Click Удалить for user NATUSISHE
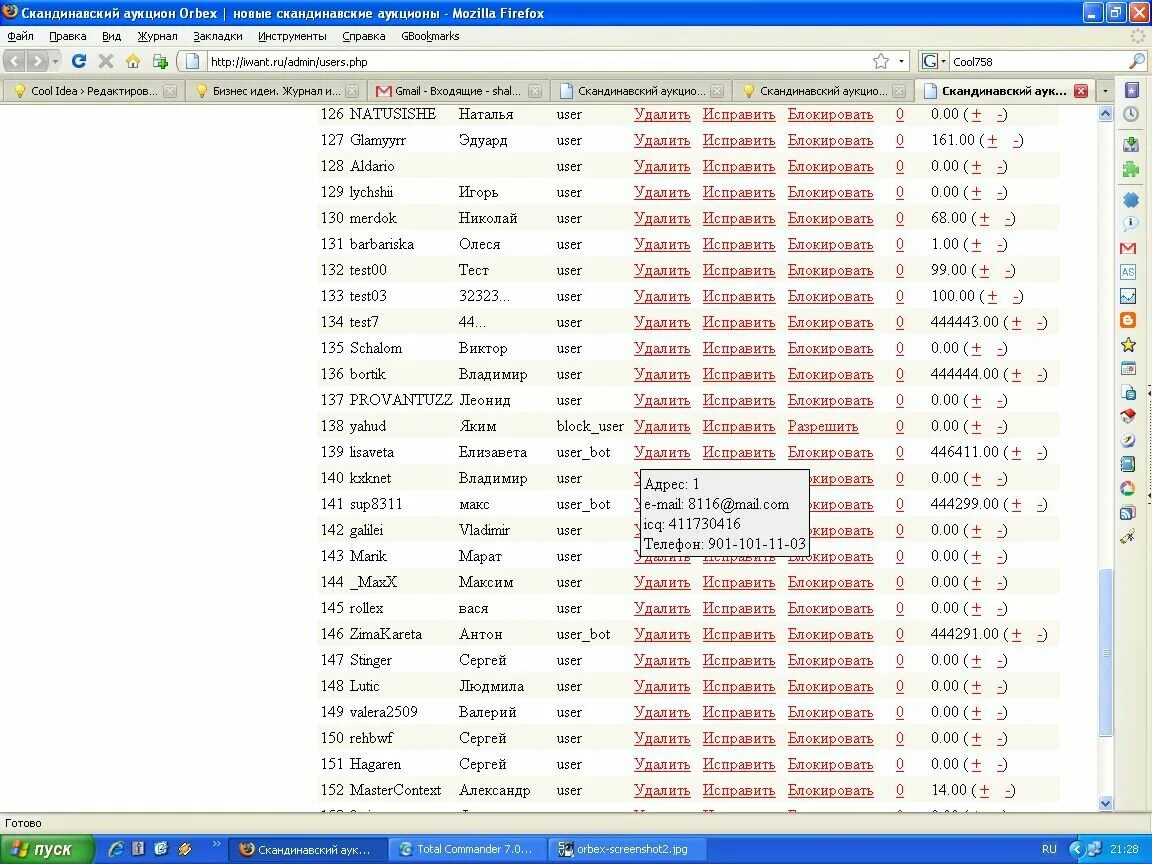Image resolution: width=1152 pixels, height=864 pixels. pos(662,115)
